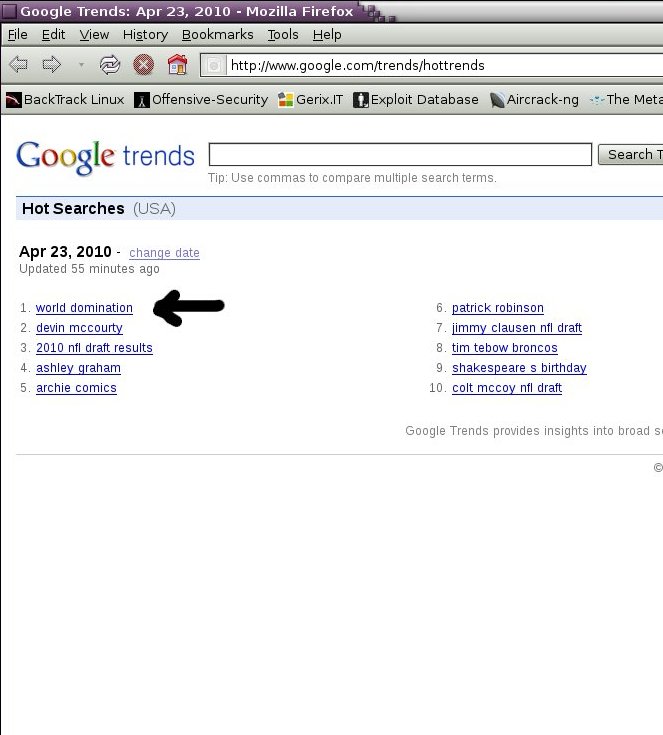Open the 2010 nfl draft results link
Image resolution: width=663 pixels, height=735 pixels.
point(94,348)
